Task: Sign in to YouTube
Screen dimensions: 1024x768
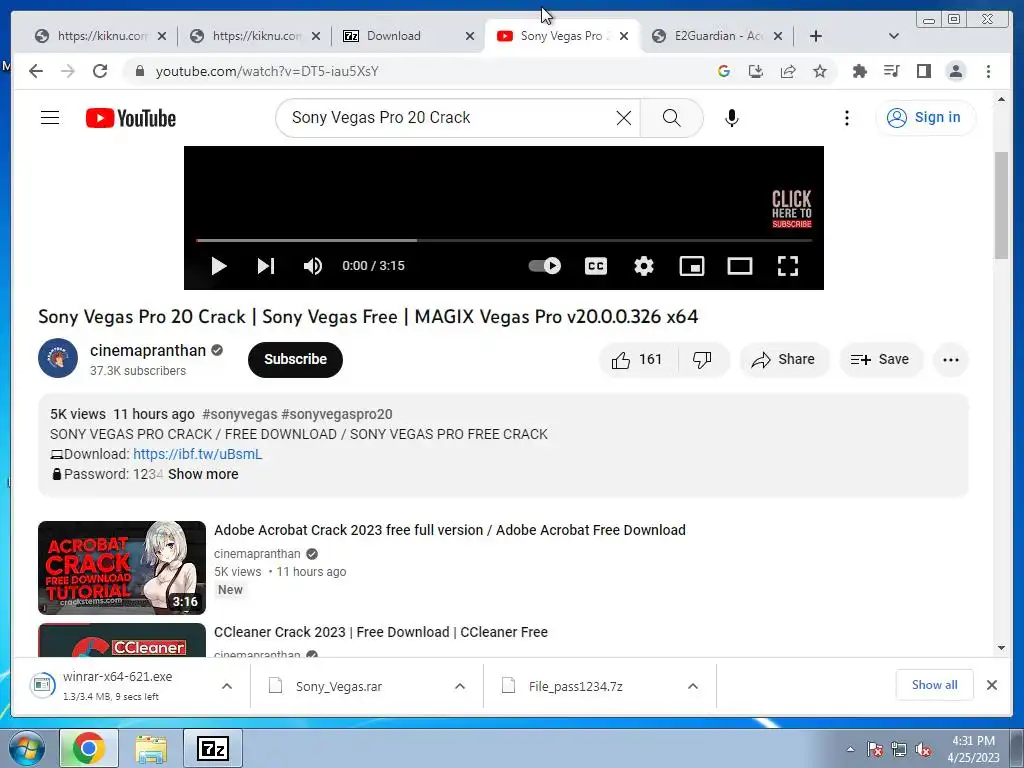Action: 925,118
